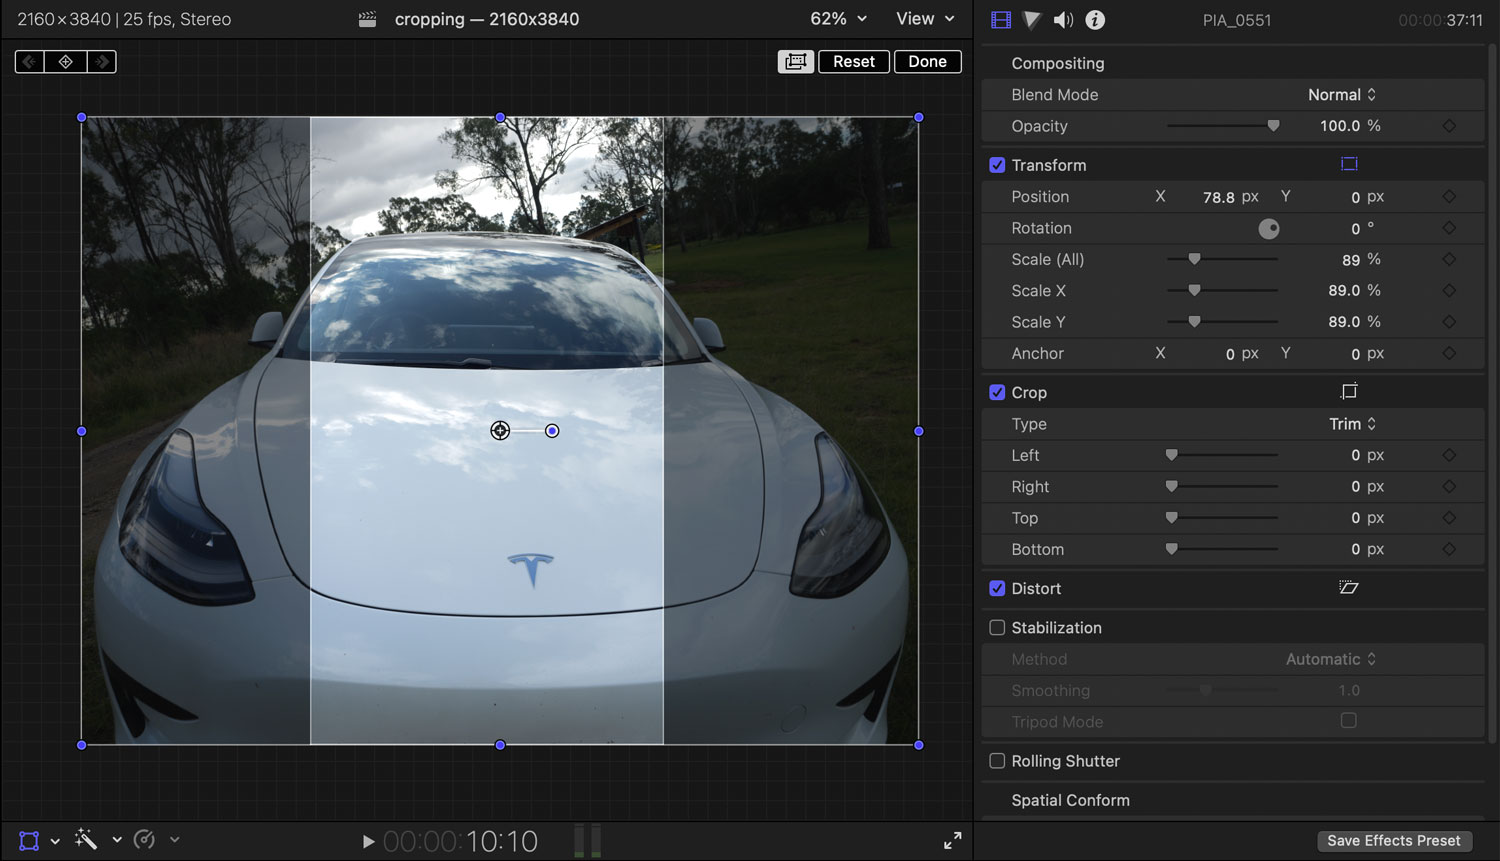The width and height of the screenshot is (1500, 861).
Task: Open the Crop Type Trim popup
Action: pos(1352,424)
